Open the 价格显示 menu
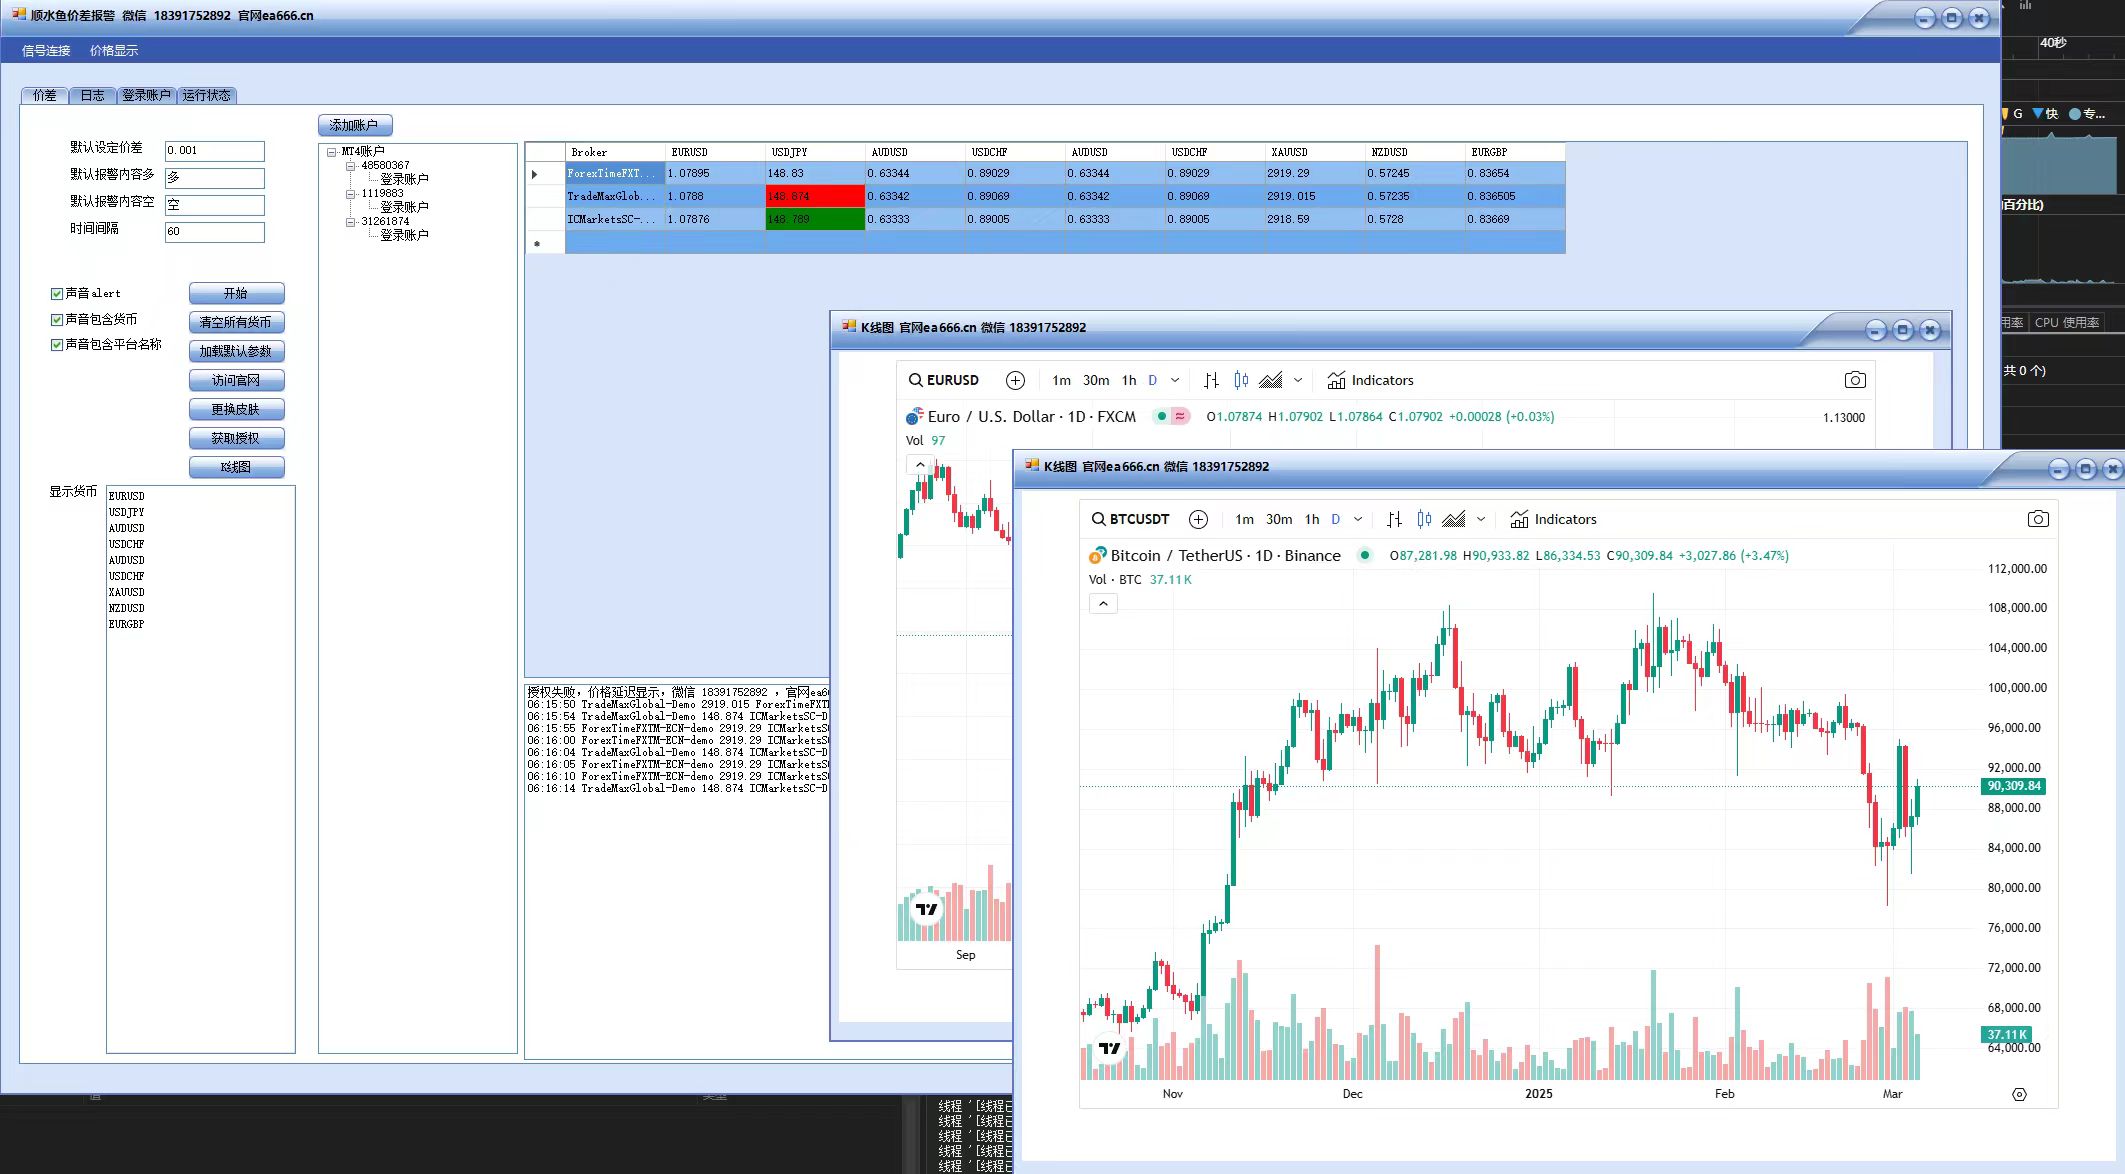Screen dimensions: 2125x1174 (113, 51)
